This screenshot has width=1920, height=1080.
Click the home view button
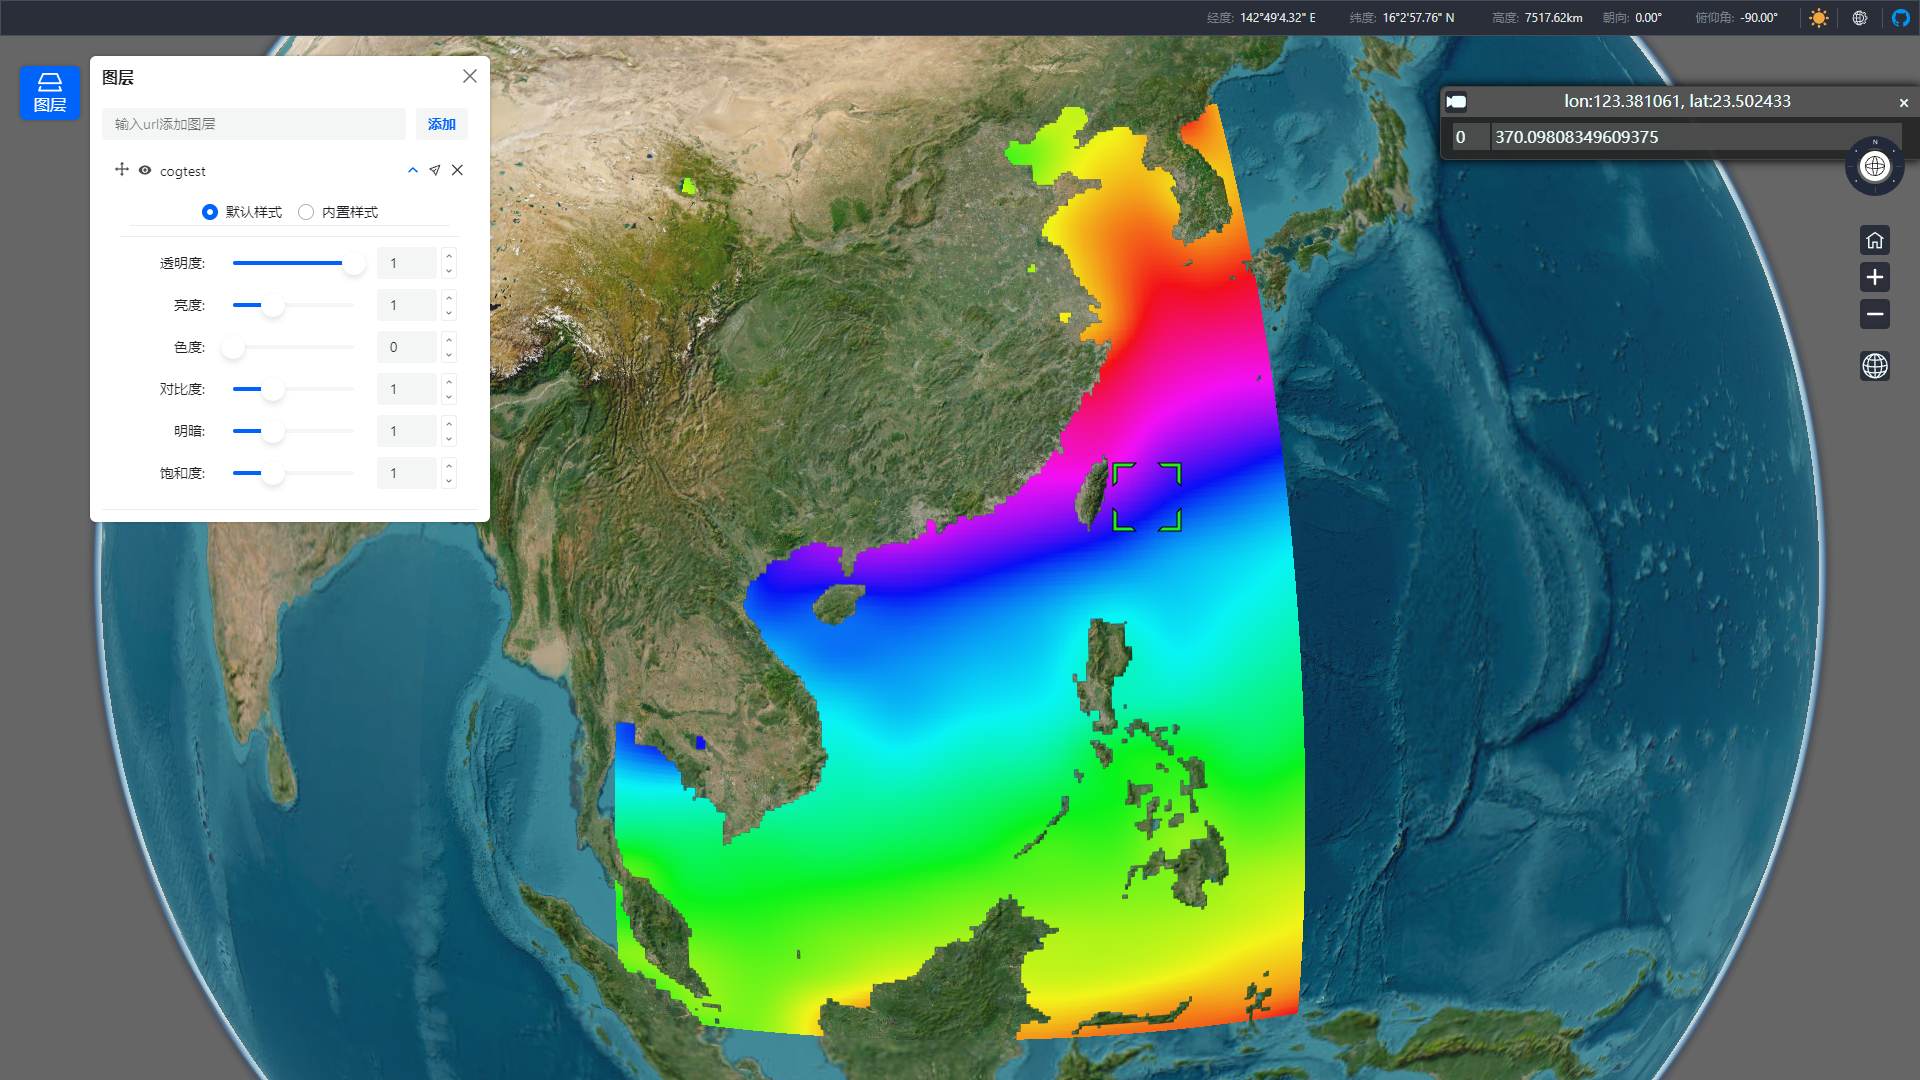tap(1874, 240)
